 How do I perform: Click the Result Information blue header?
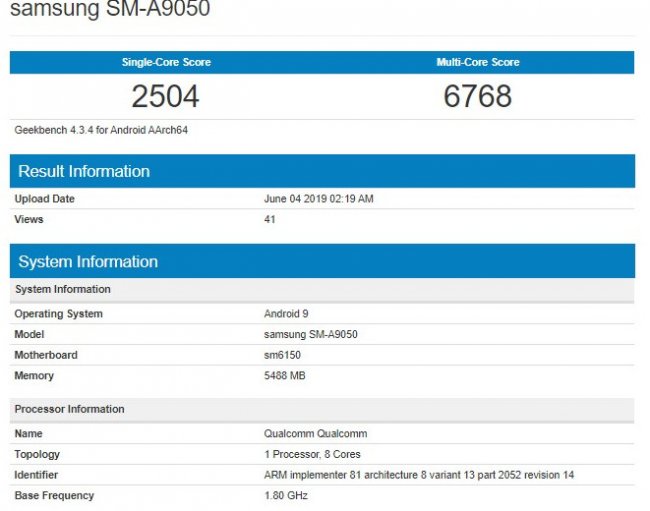[84, 171]
